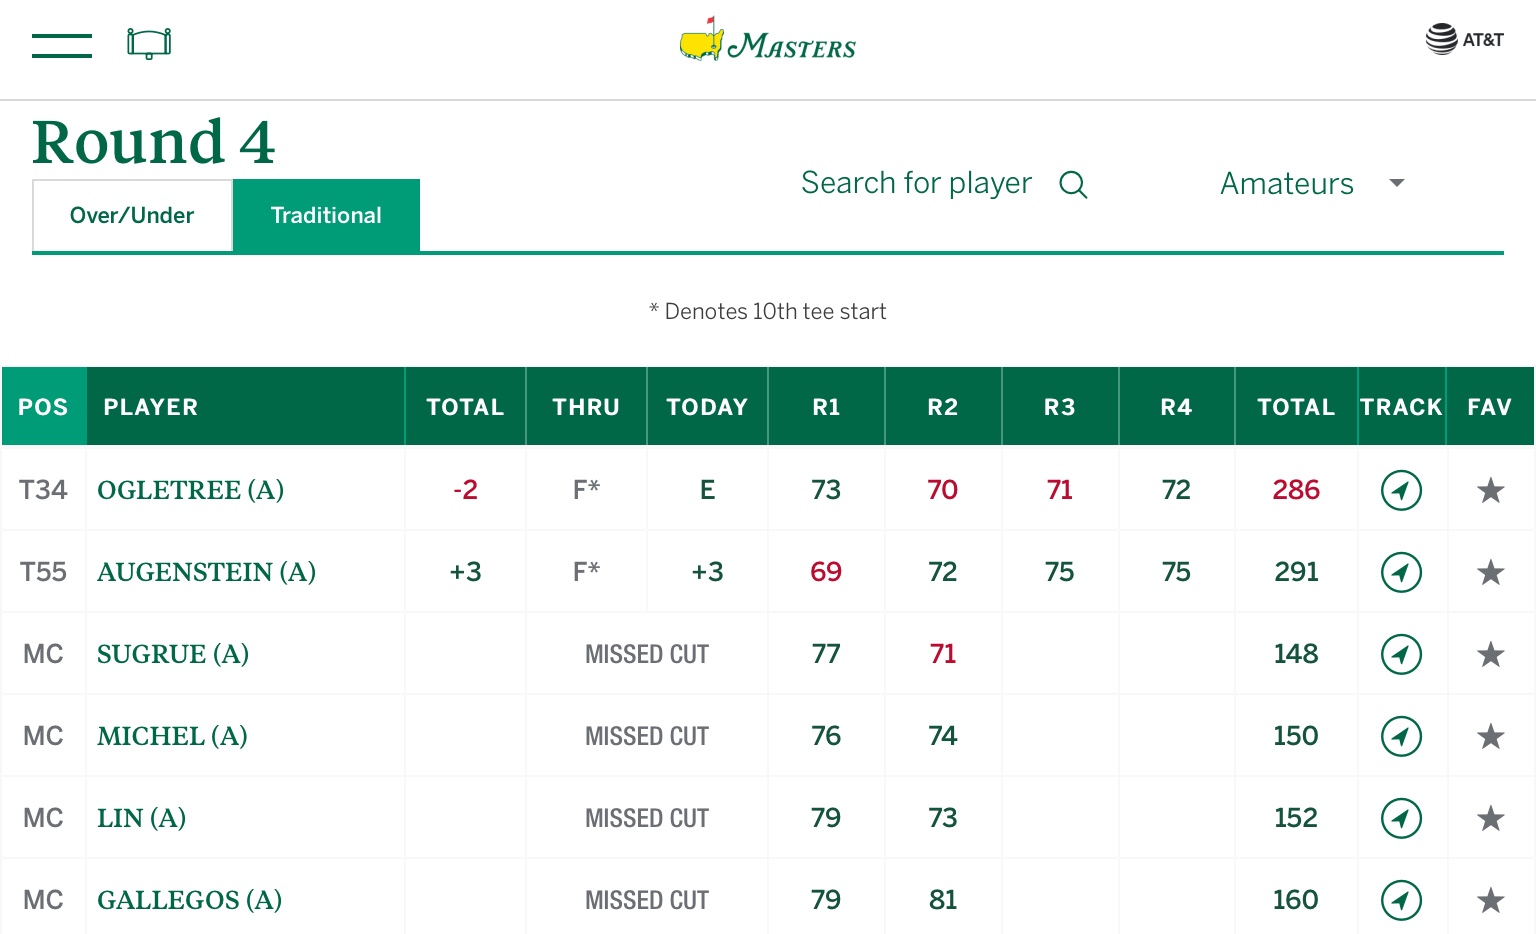Open player OGLETREE (A) link
The height and width of the screenshot is (934, 1536).
tap(190, 490)
